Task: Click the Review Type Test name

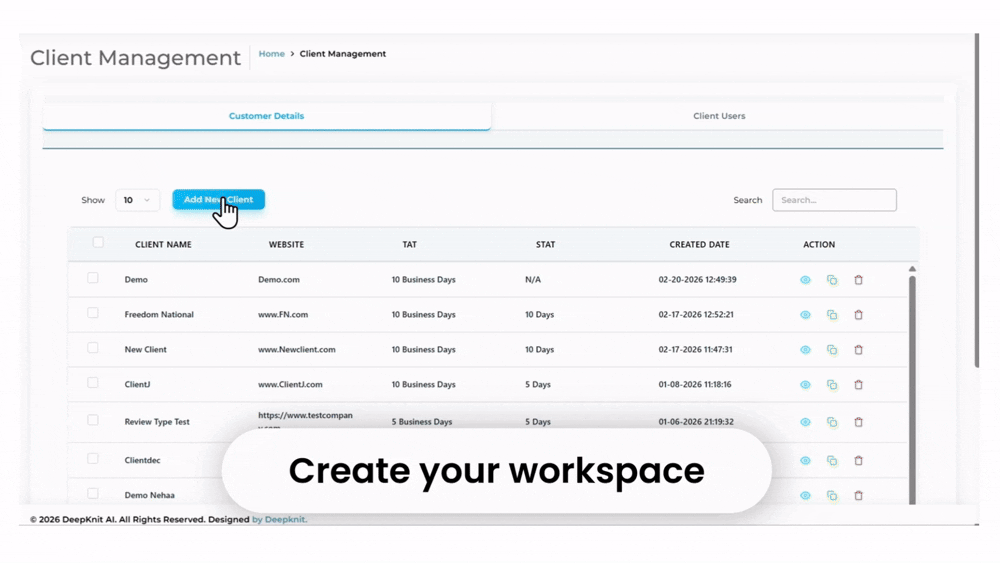Action: 157,422
